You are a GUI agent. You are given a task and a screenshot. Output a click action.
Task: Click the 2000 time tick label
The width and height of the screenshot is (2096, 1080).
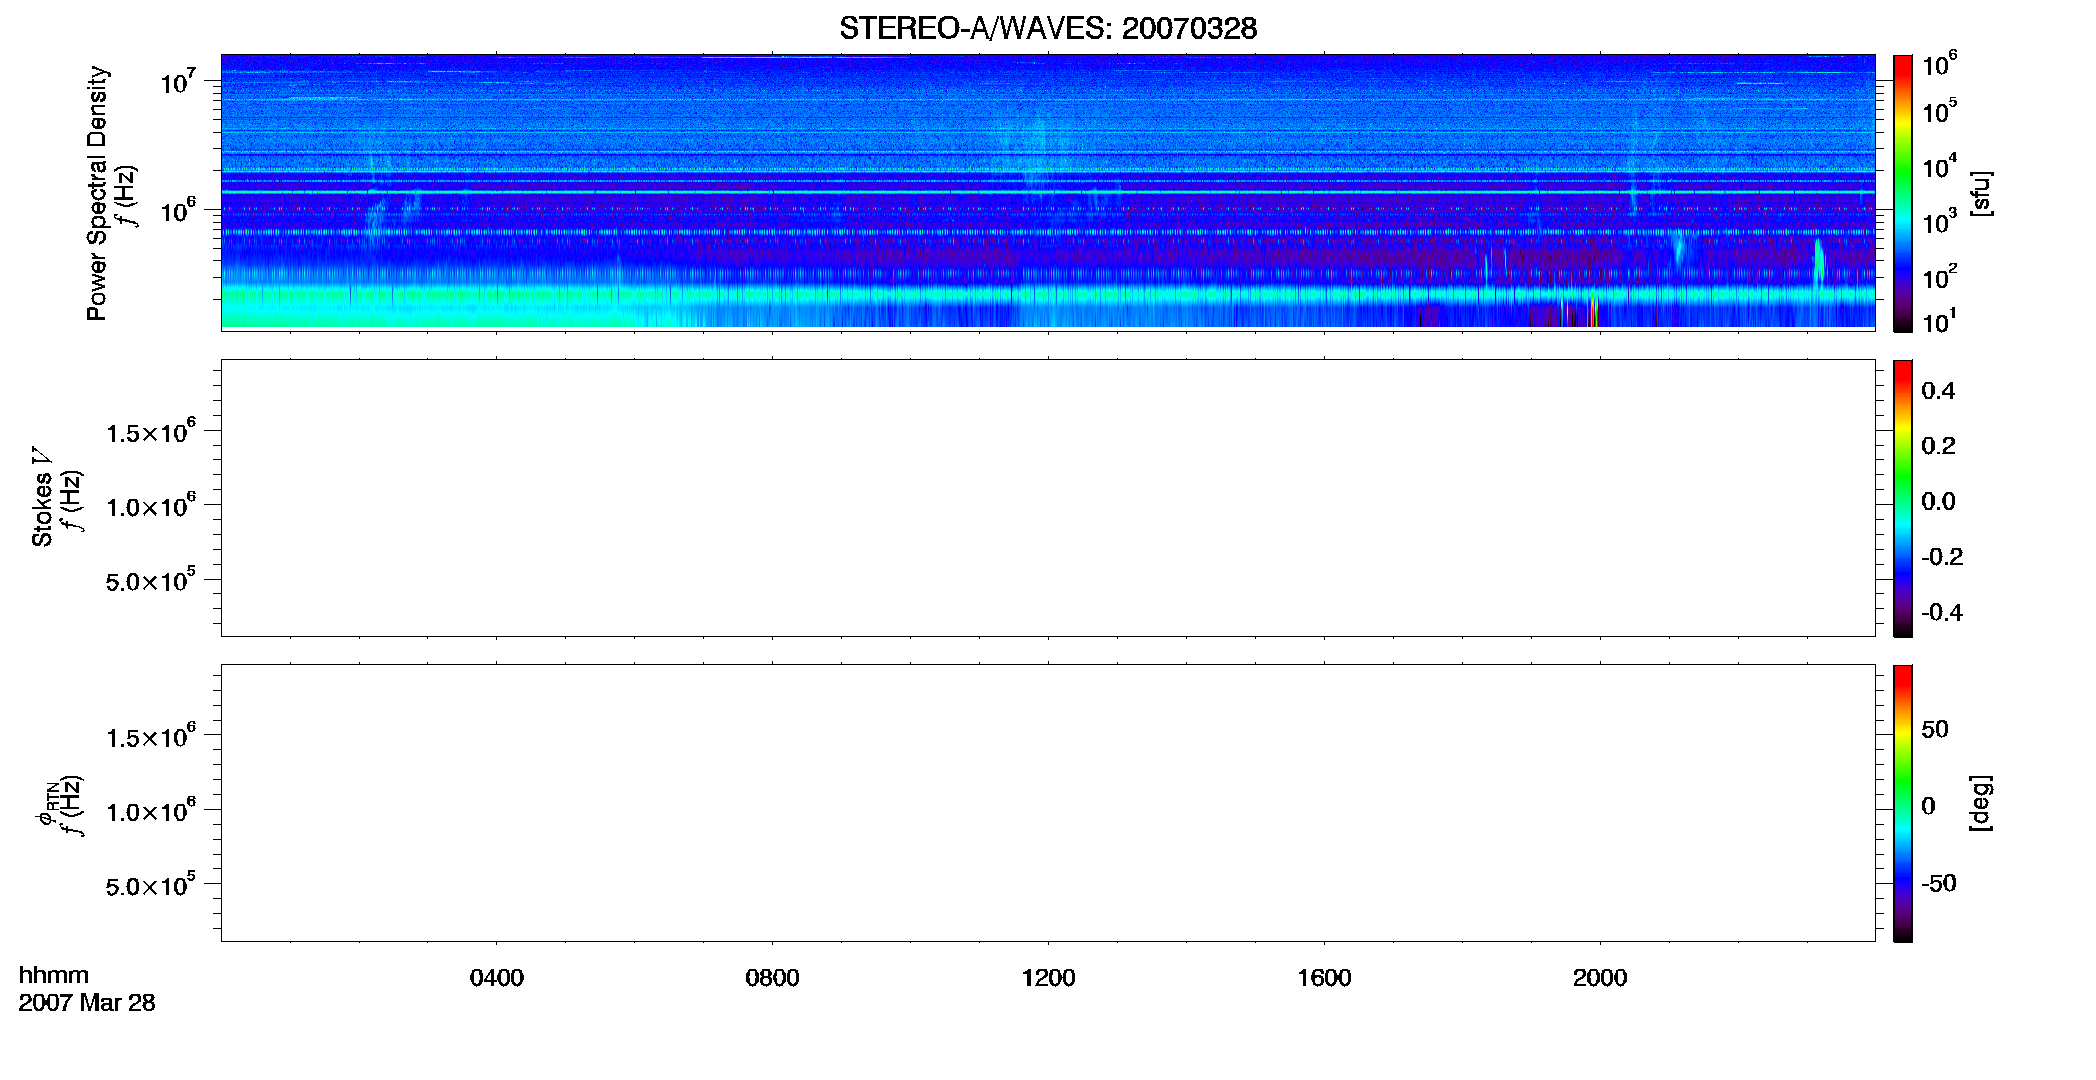[1600, 978]
